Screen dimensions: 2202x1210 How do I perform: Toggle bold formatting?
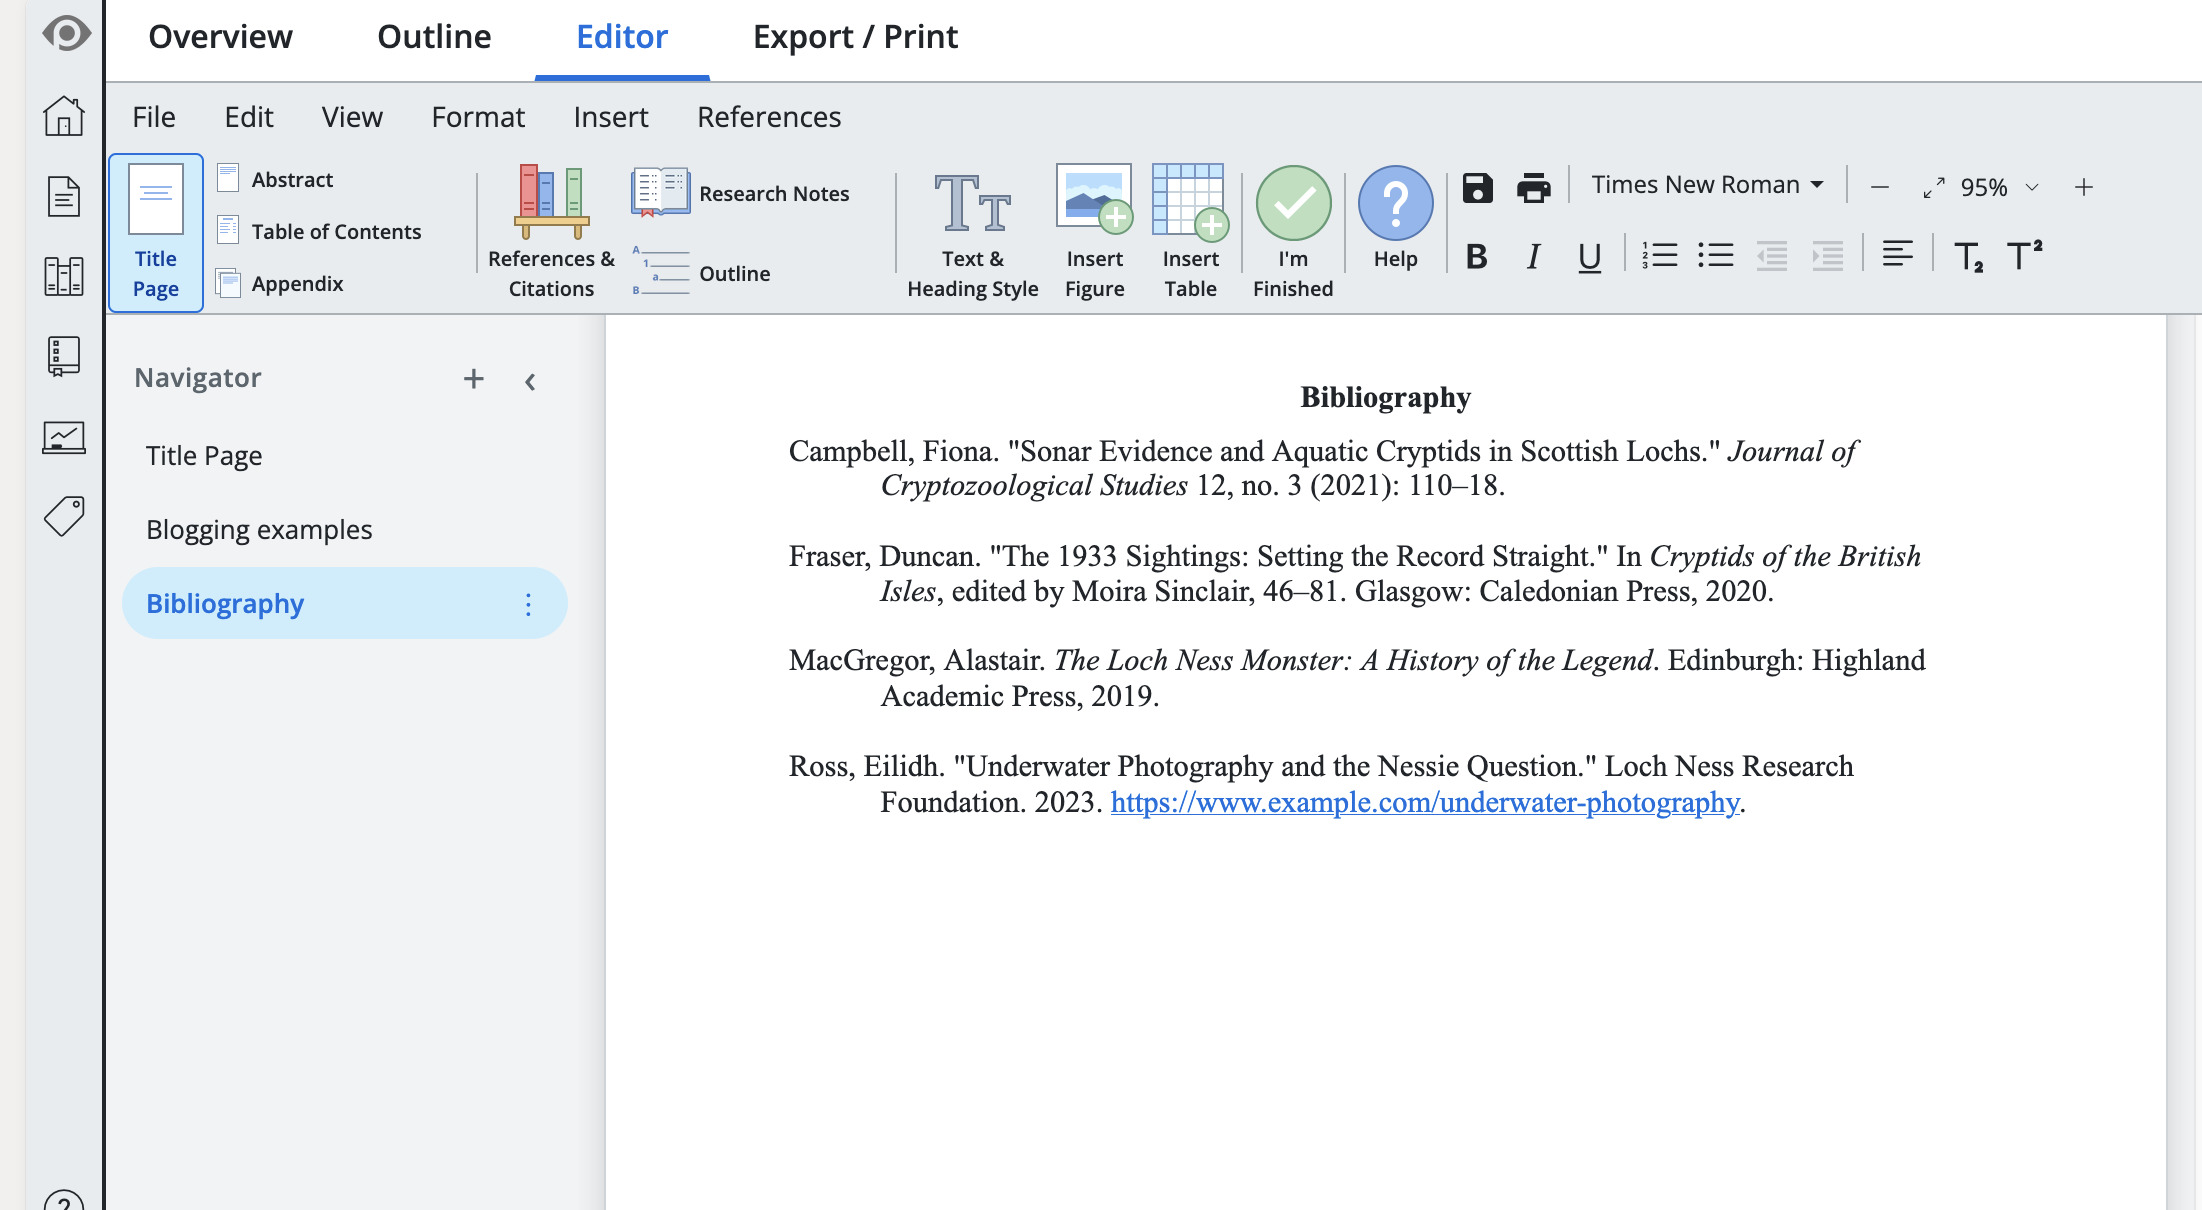coord(1476,257)
